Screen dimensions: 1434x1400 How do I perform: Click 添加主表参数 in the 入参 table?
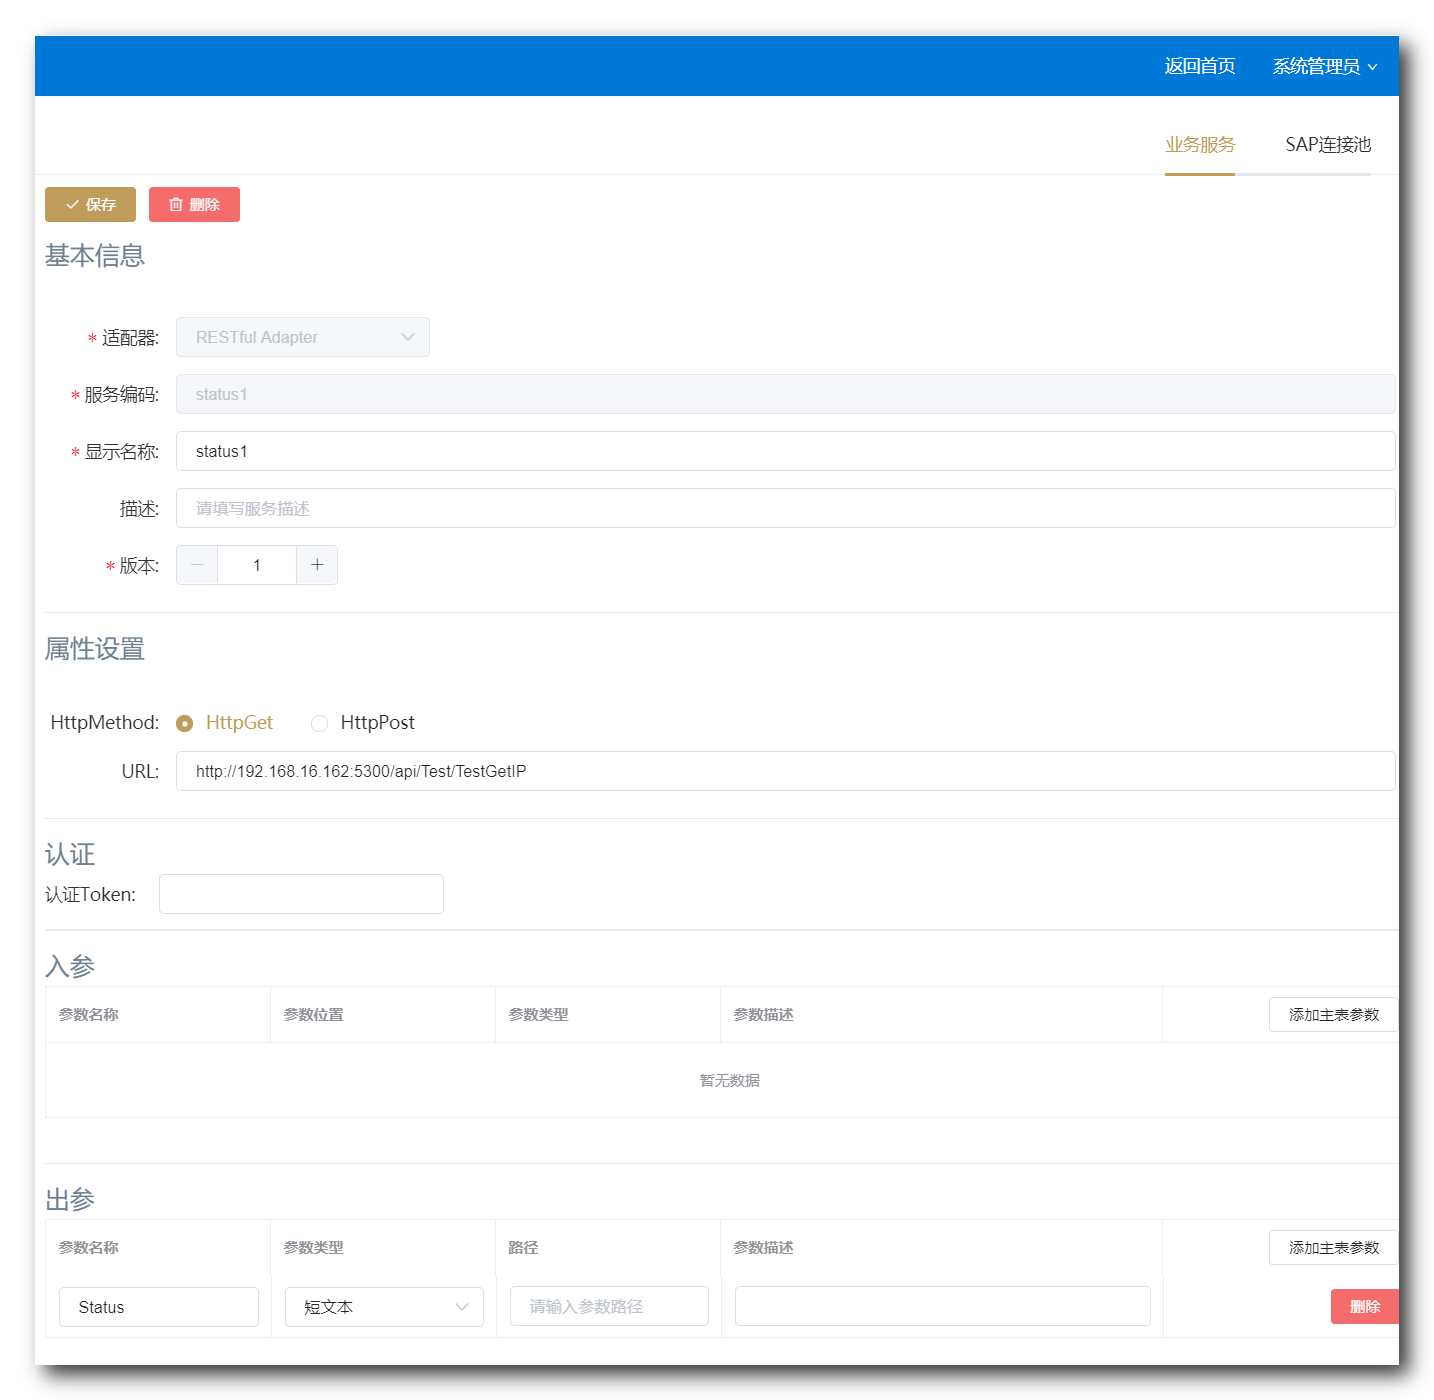tap(1333, 1015)
